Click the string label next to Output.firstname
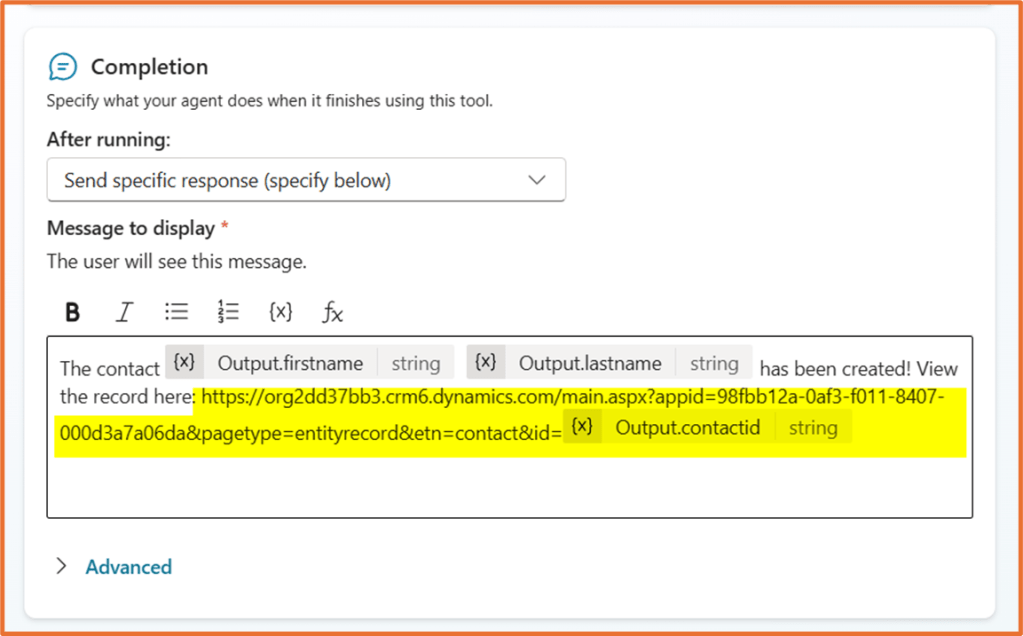Screen dimensions: 1023x636 (x=415, y=362)
